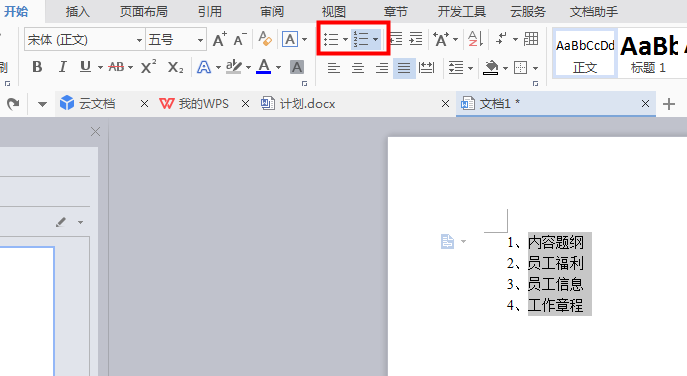Click line spacing icon
687x376 pixels.
point(456,68)
